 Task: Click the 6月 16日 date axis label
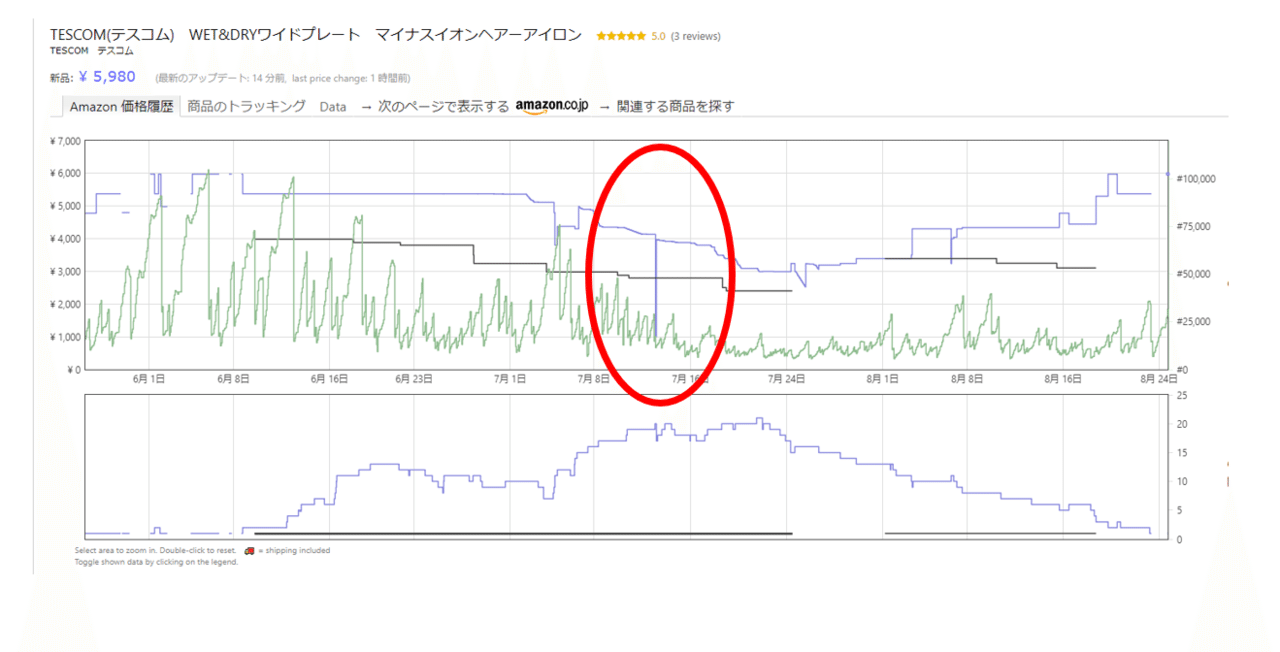point(329,379)
